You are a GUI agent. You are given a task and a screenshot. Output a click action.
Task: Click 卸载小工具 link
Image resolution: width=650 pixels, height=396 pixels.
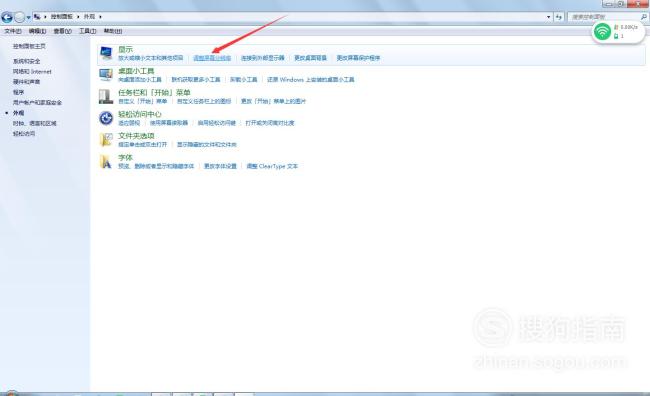244,80
